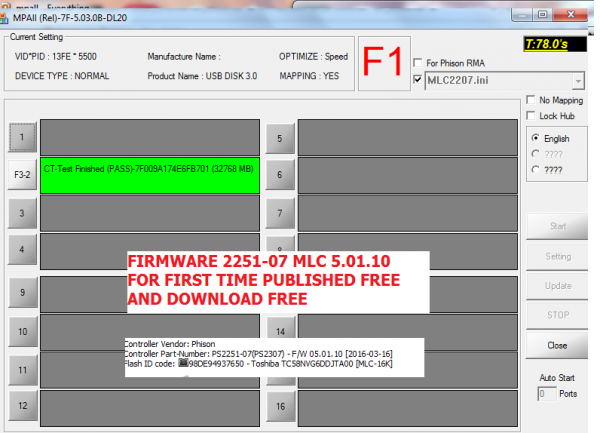Image resolution: width=600 pixels, height=433 pixels.
Task: Click the Controller Vendor: Phison line
Action: tap(170, 343)
